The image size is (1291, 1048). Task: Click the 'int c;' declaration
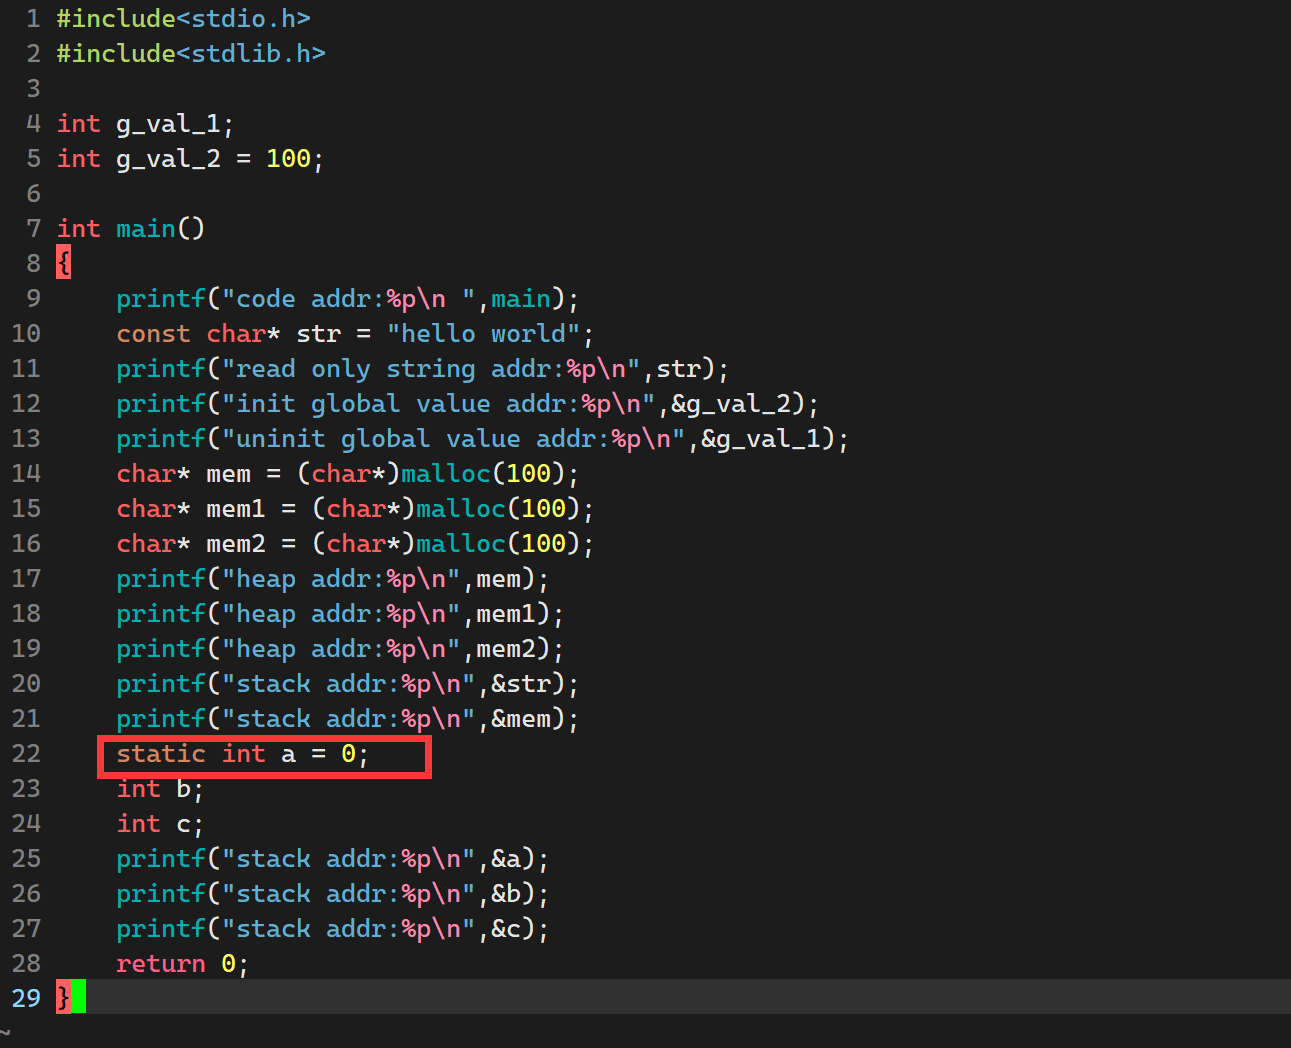(x=160, y=824)
